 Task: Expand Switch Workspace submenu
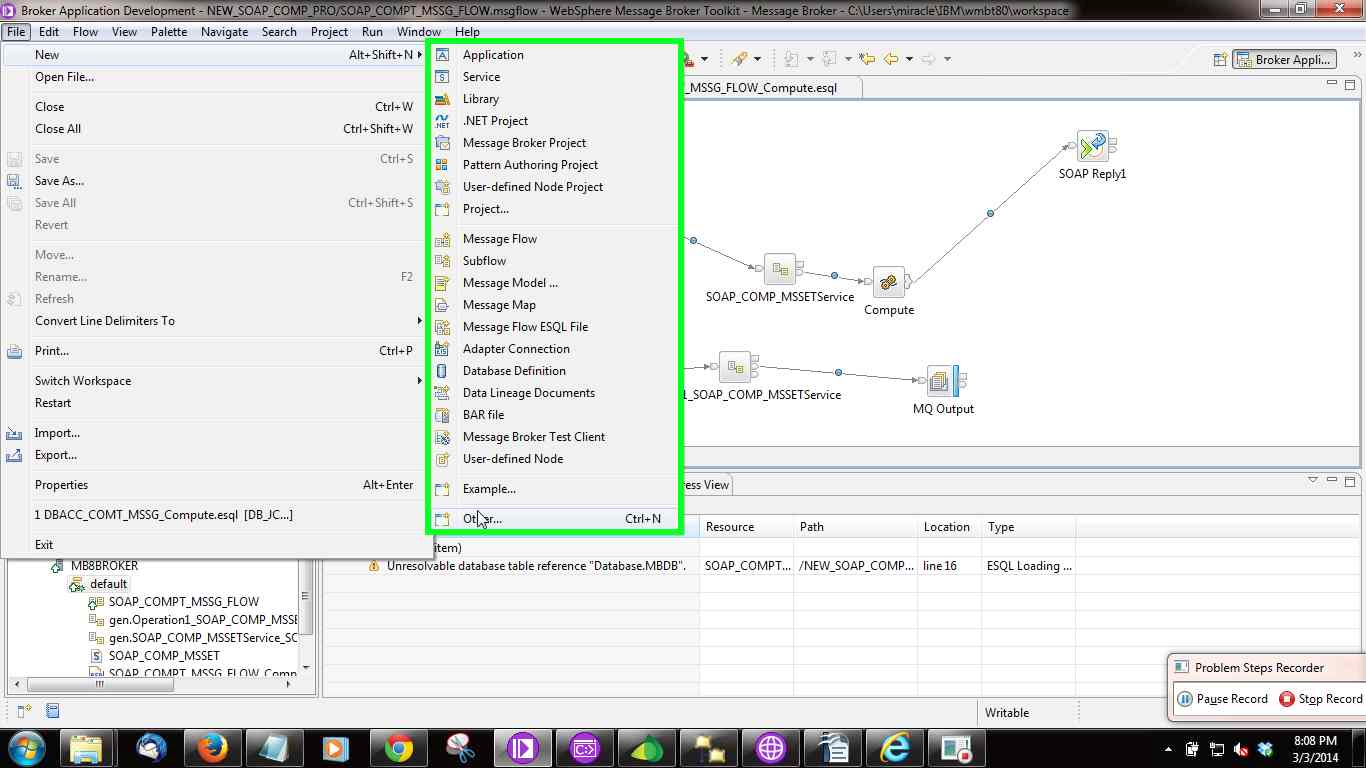tap(420, 381)
